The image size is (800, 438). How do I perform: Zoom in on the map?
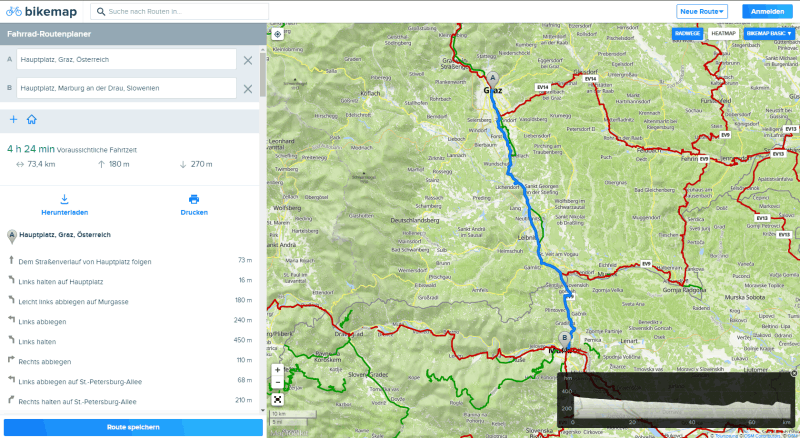[278, 370]
